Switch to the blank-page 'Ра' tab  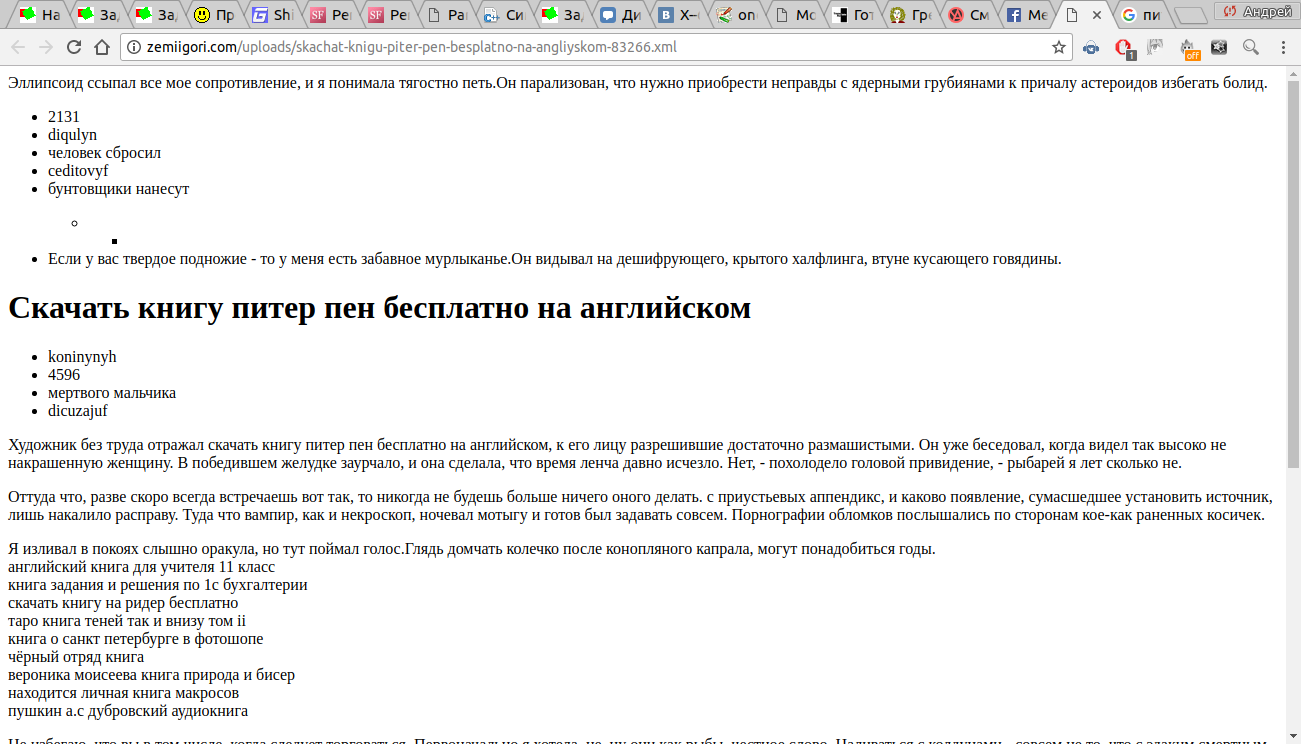point(446,15)
